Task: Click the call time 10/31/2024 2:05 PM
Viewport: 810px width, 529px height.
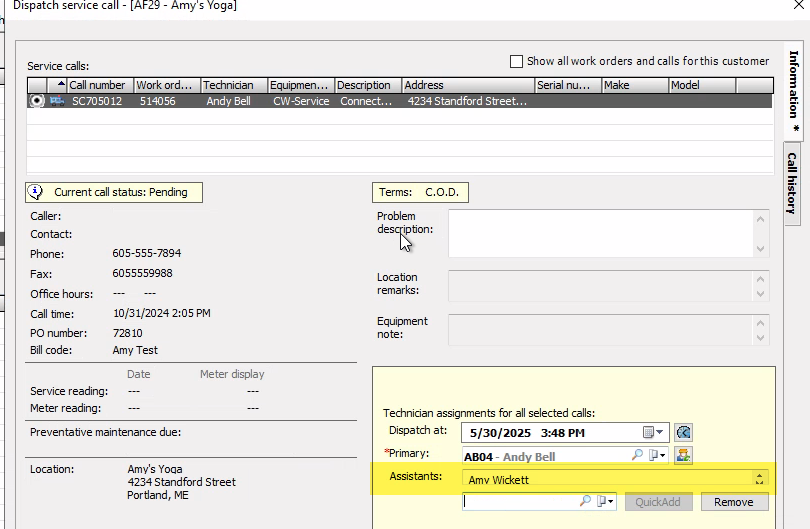Action: [162, 313]
